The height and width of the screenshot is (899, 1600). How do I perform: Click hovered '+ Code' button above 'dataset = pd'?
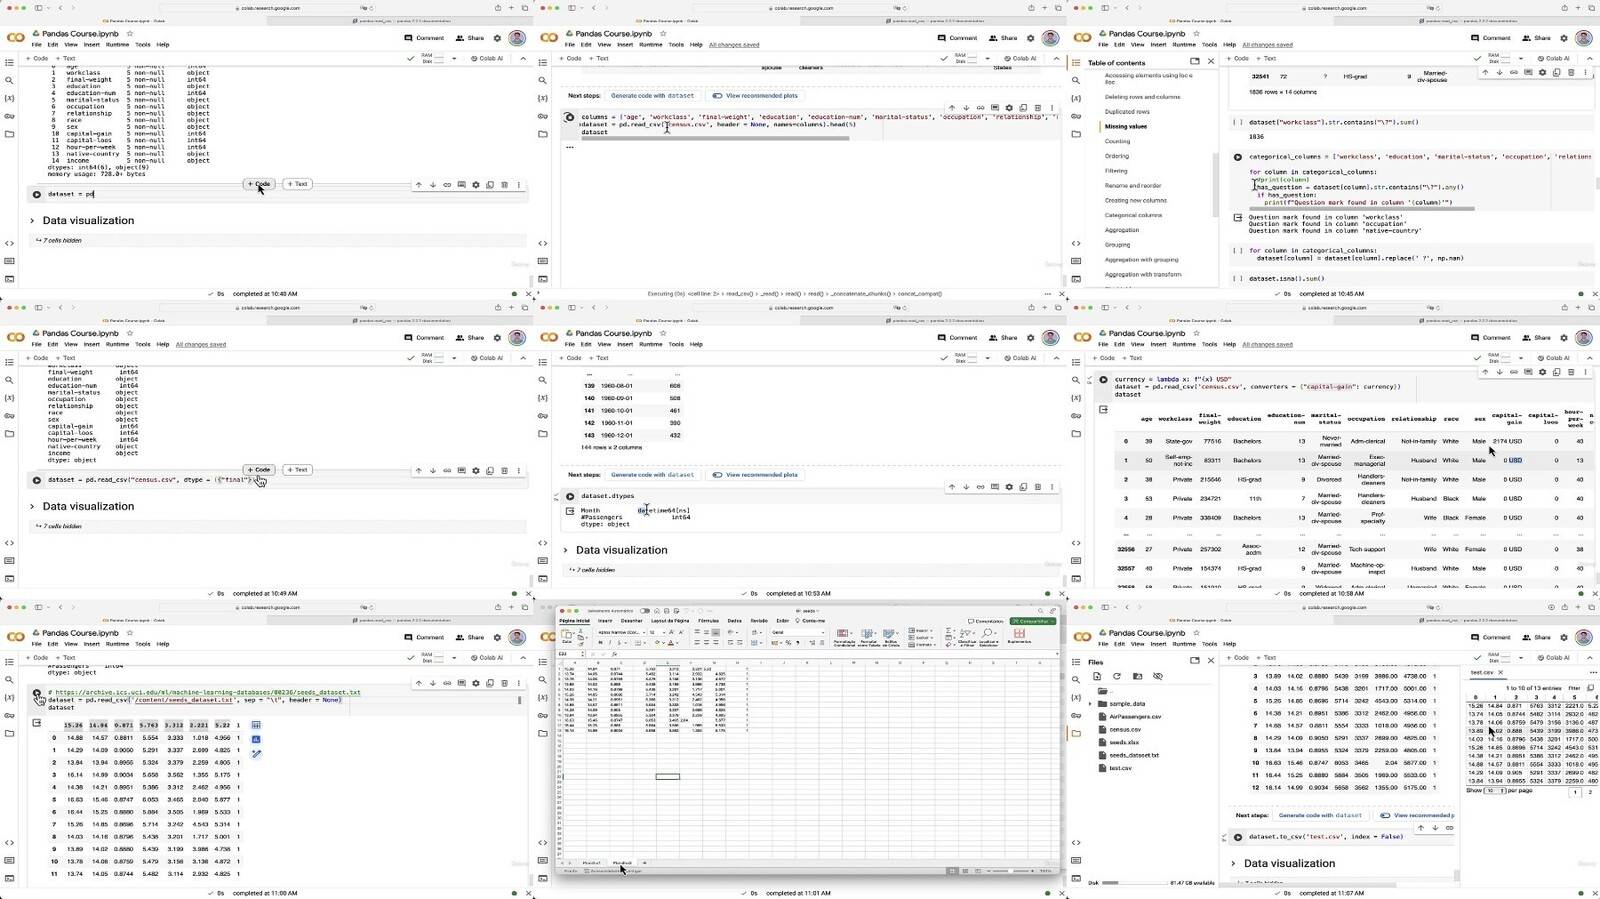pos(259,184)
